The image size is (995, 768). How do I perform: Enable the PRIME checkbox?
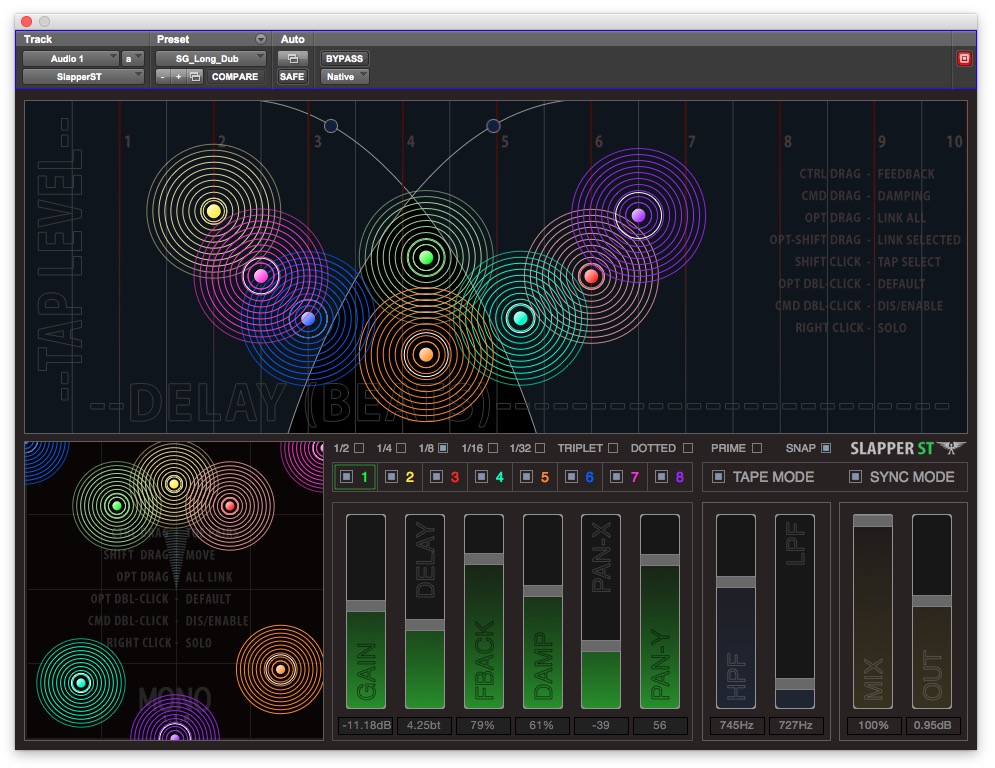coord(757,448)
